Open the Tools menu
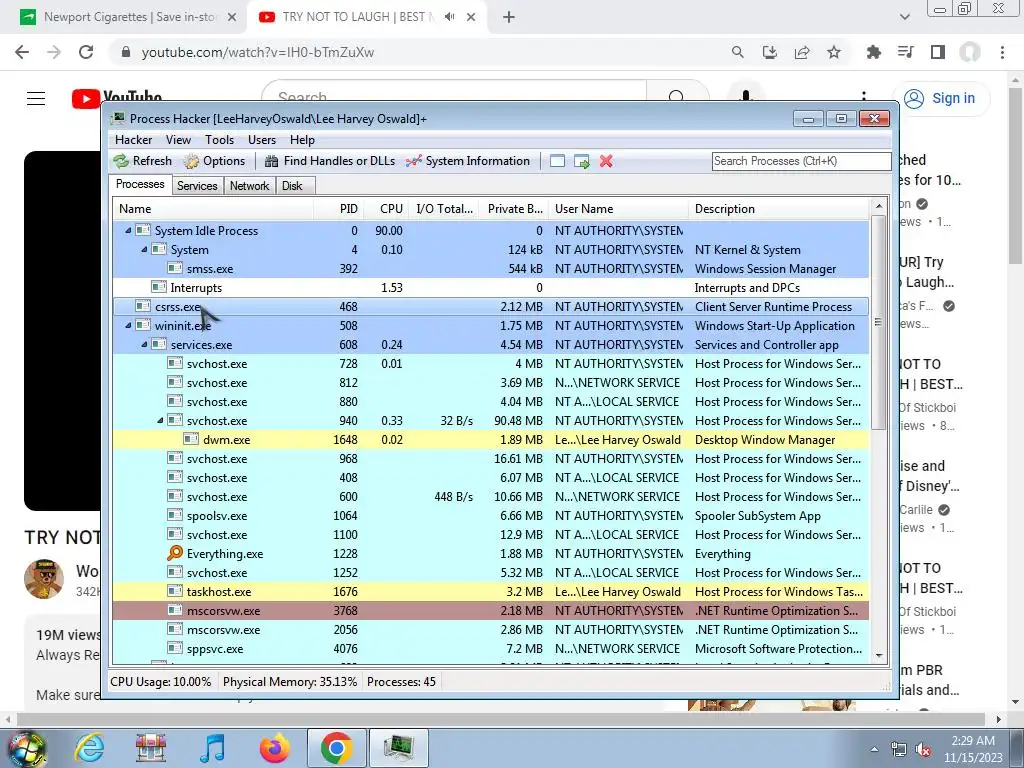 point(219,140)
